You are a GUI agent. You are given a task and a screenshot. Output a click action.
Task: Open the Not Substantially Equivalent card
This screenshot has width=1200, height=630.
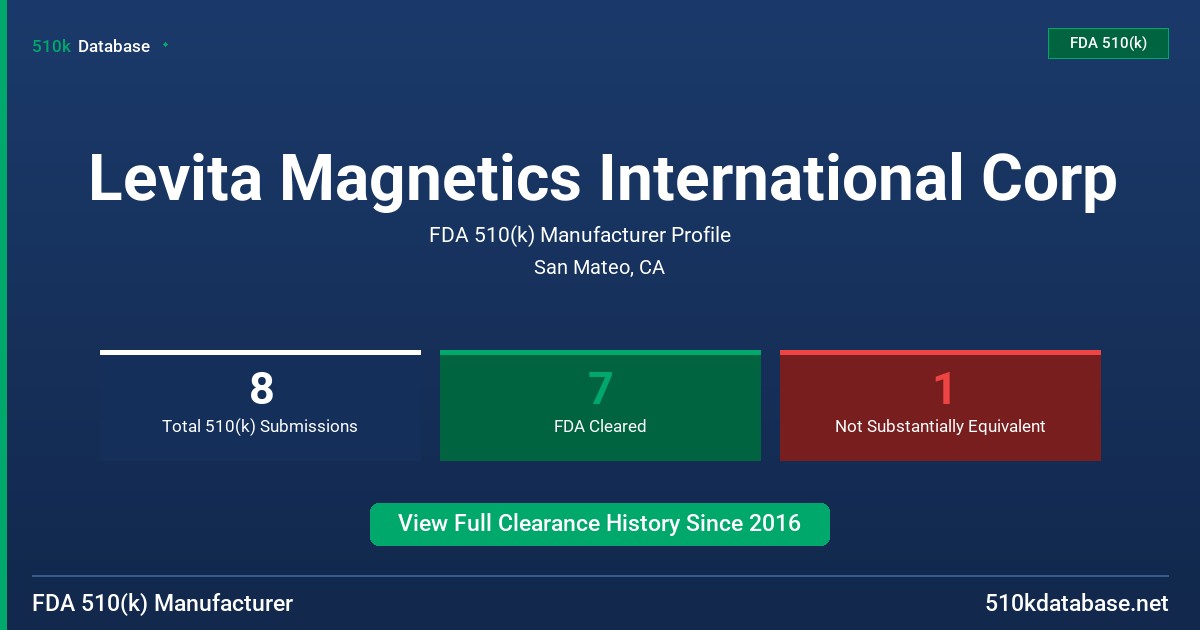coord(940,406)
